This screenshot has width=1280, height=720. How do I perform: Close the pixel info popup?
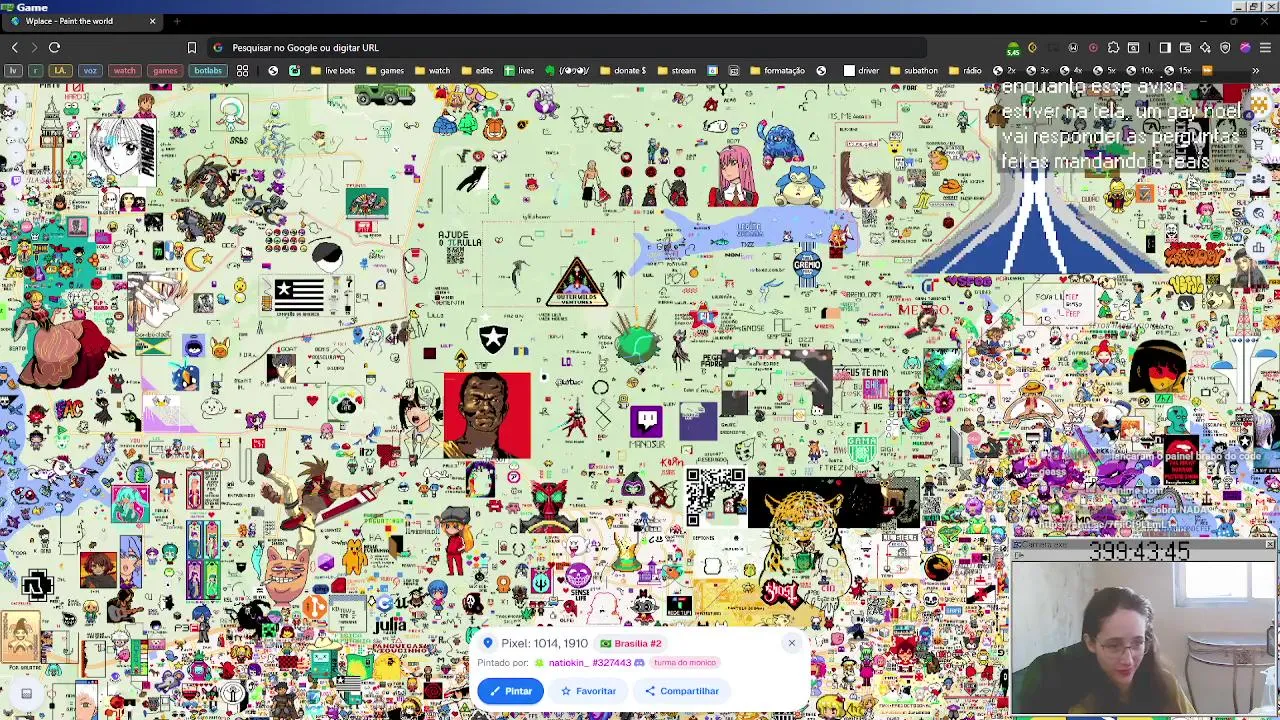791,643
